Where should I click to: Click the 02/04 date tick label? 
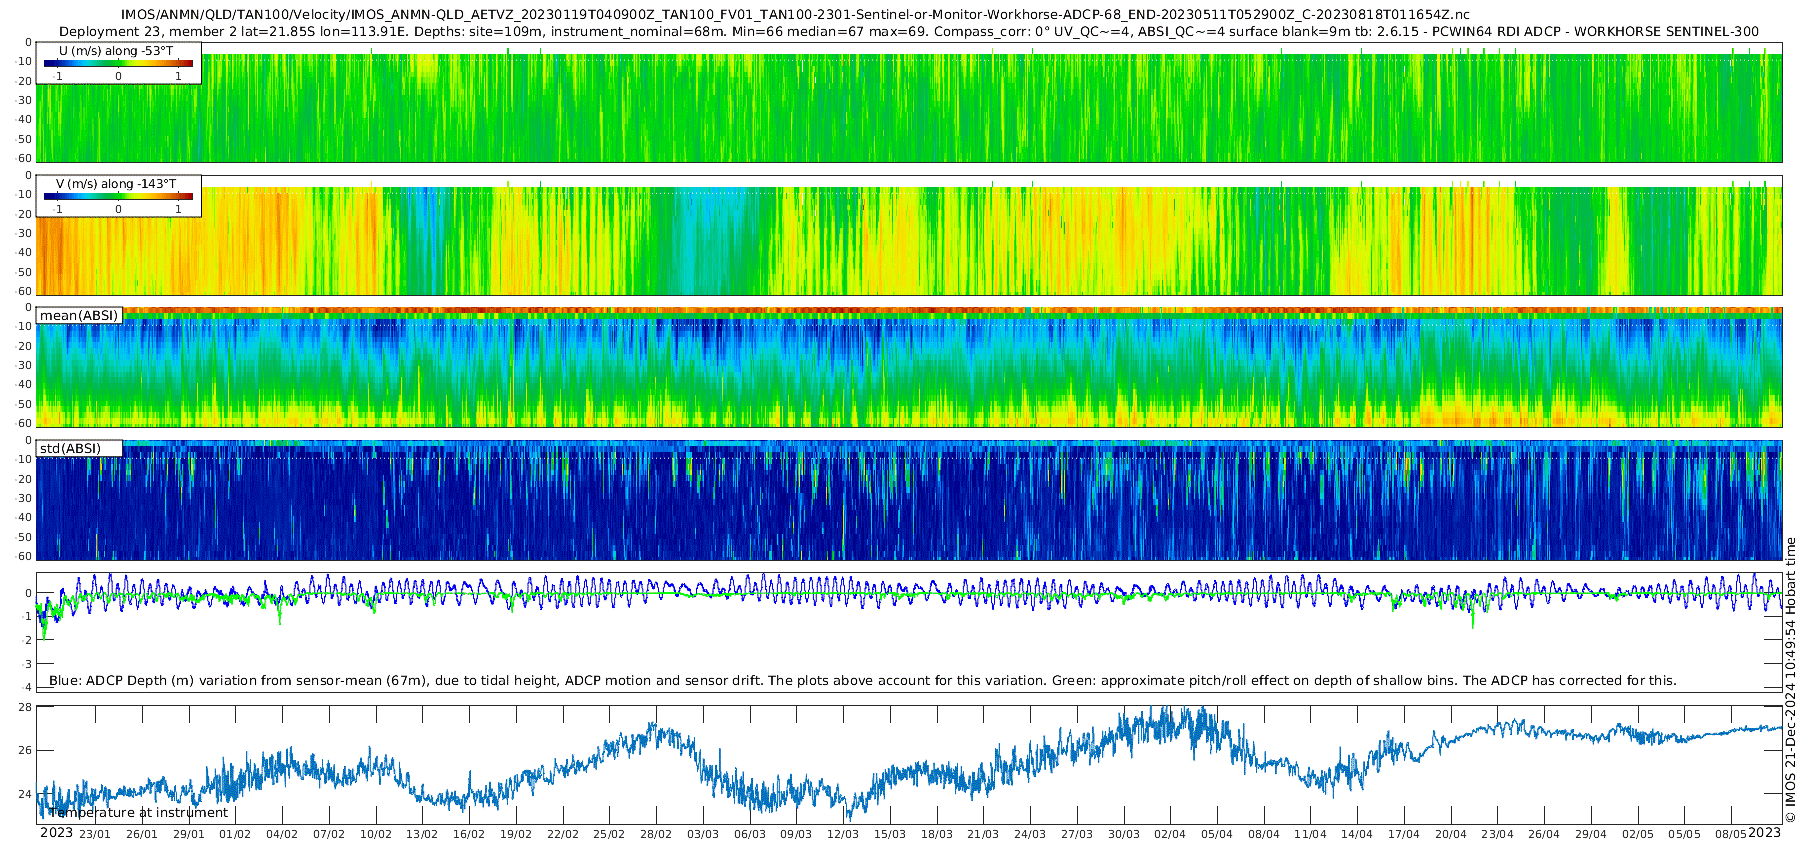point(1170,834)
